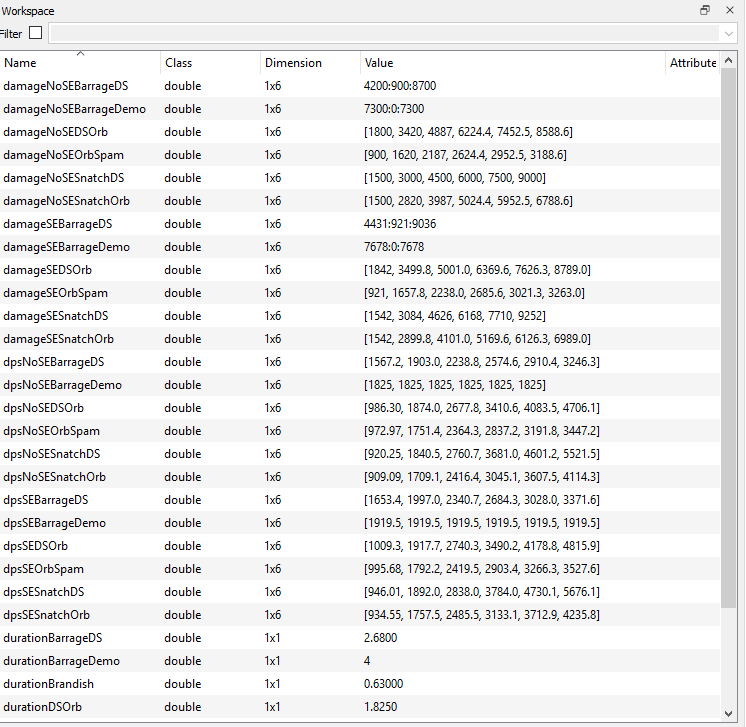Select variable dpsSEOrbSpam in list
Screen dimensions: 746x727
[x=44, y=569]
